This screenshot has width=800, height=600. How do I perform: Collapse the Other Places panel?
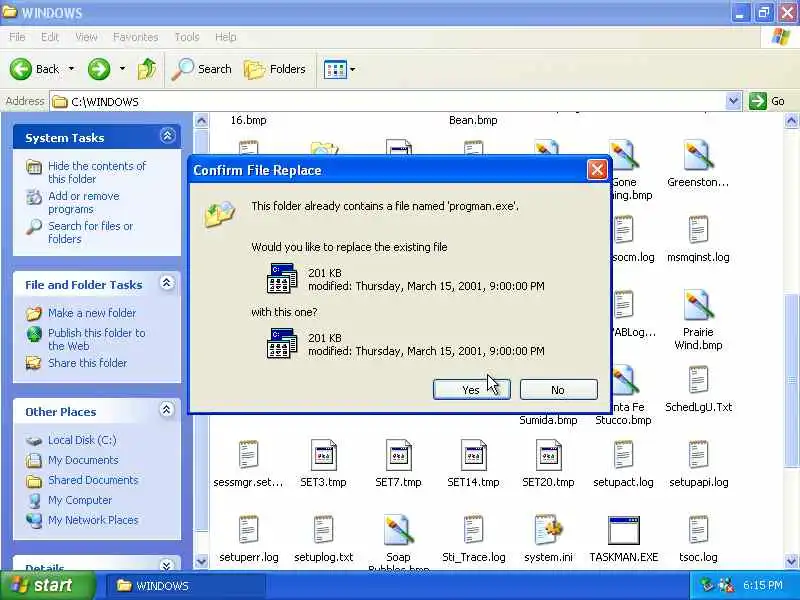(166, 410)
